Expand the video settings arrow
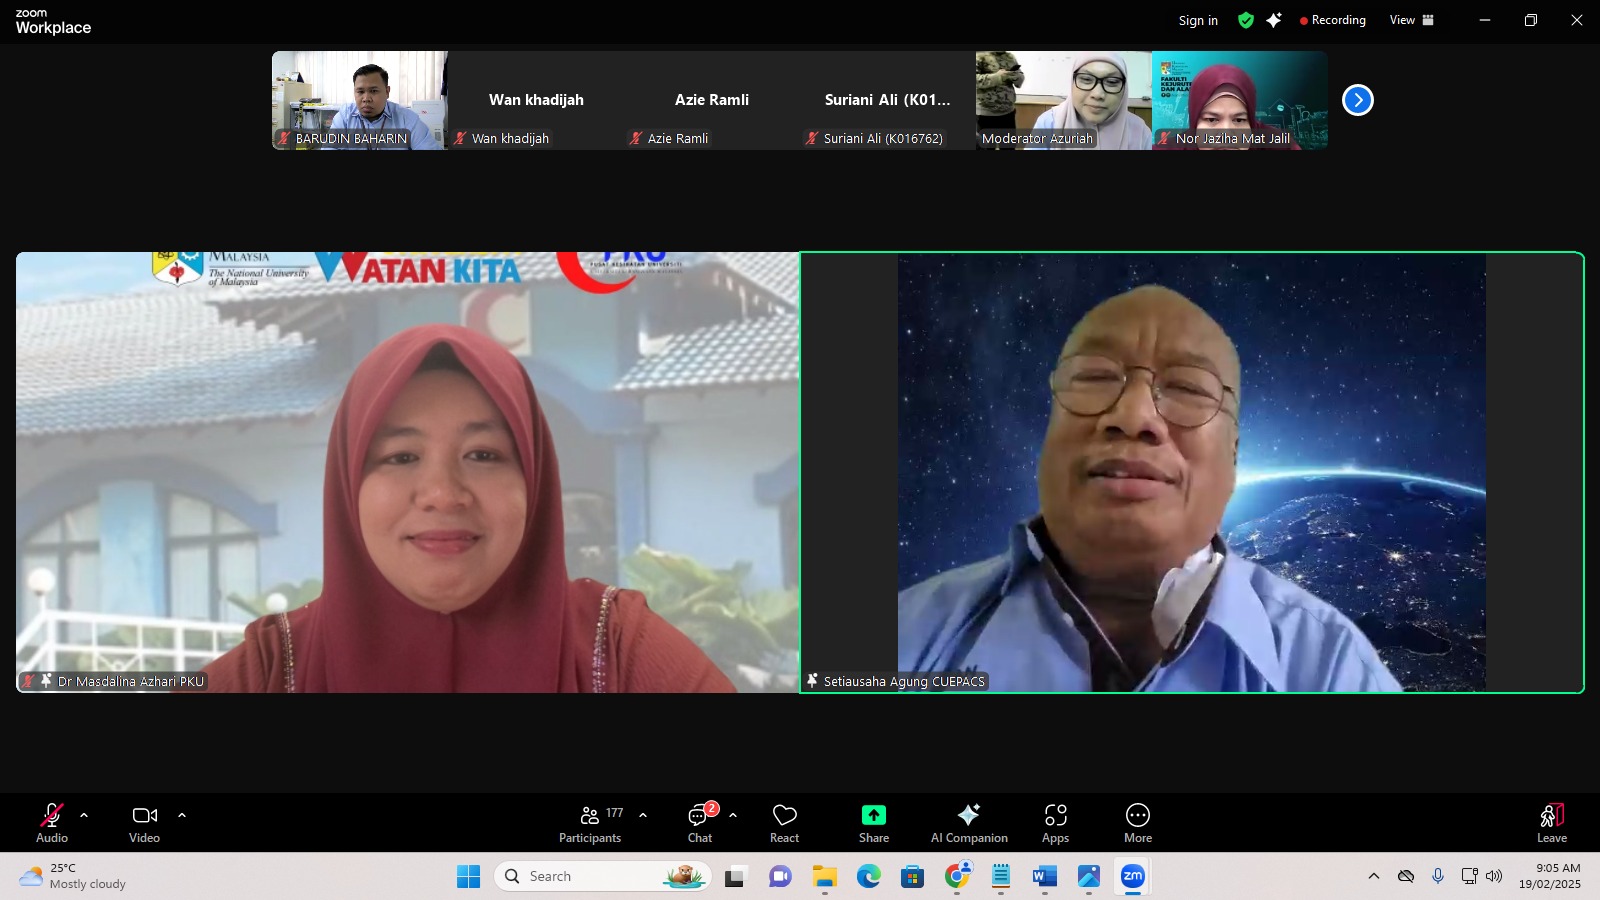The width and height of the screenshot is (1600, 900). pyautogui.click(x=182, y=815)
